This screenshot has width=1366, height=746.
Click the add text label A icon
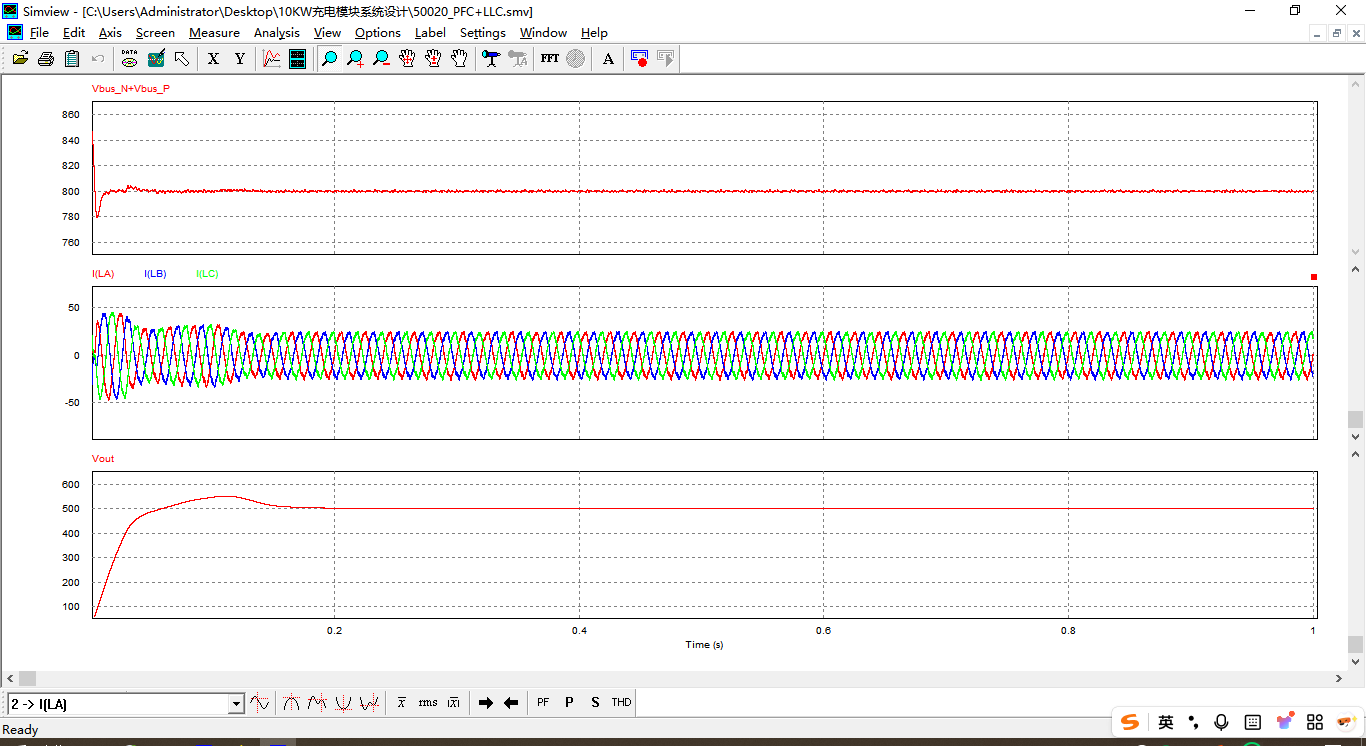tap(608, 59)
